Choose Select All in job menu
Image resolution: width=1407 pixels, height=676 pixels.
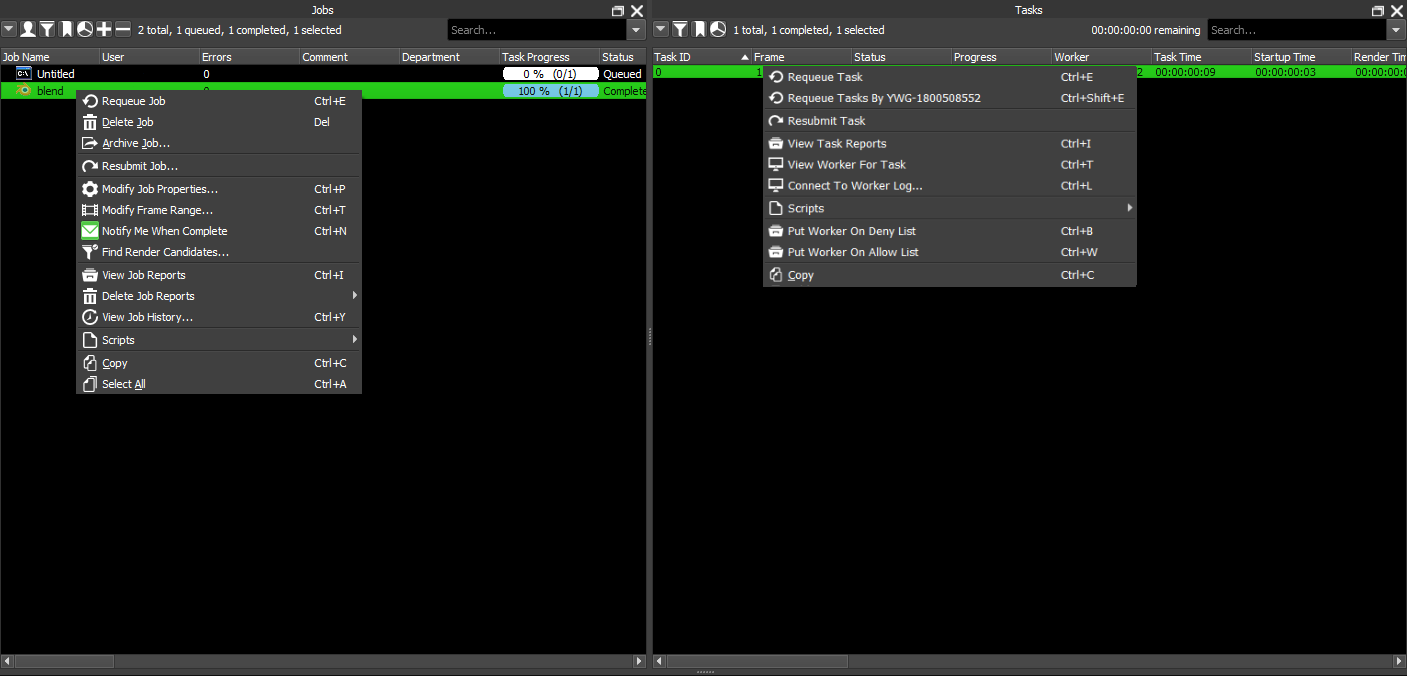coord(219,384)
